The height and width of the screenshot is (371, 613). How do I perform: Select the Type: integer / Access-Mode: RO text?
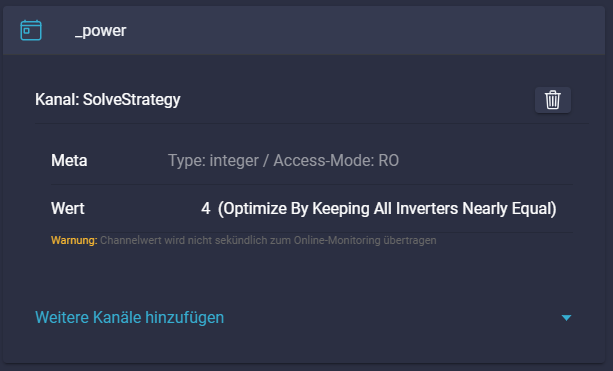[283, 160]
